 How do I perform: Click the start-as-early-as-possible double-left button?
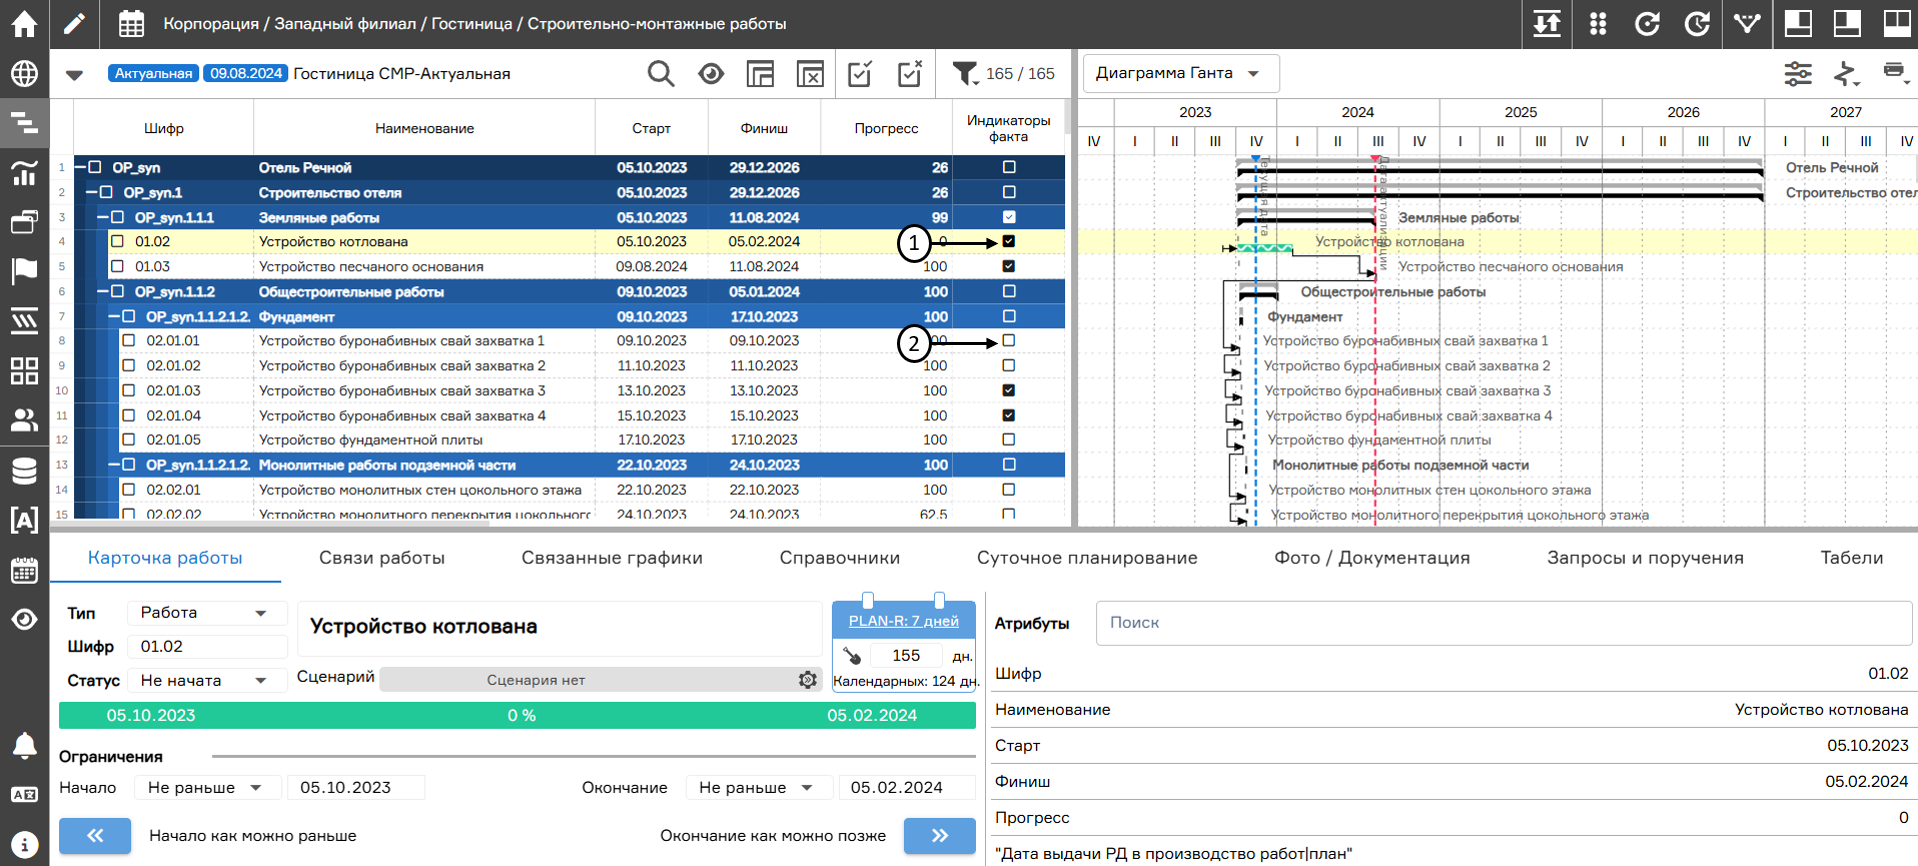pyautogui.click(x=95, y=835)
